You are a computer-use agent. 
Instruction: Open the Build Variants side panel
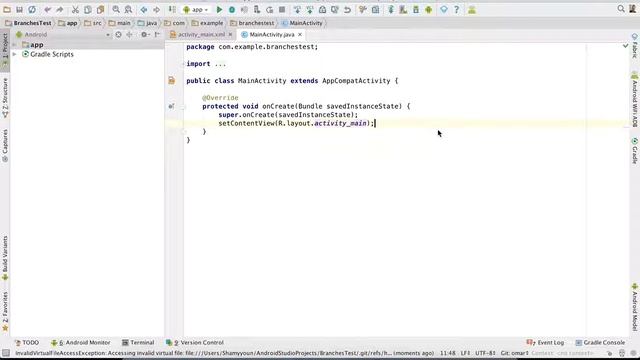click(5, 258)
